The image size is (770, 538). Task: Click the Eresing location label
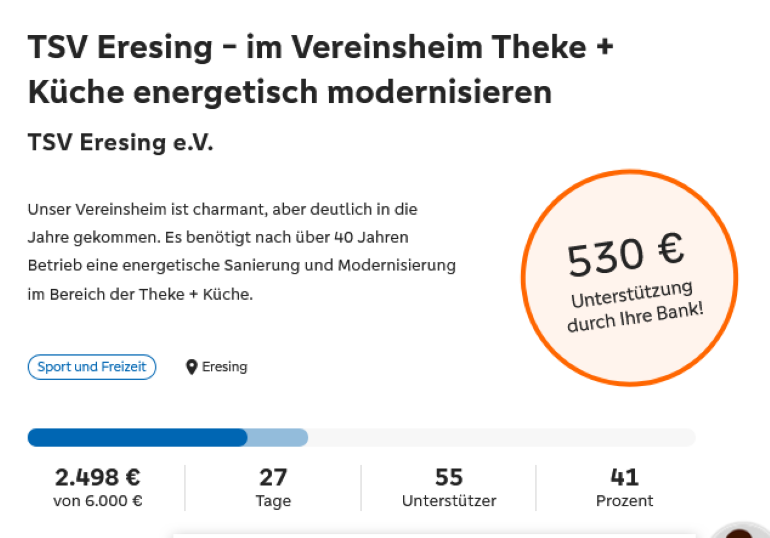(x=224, y=367)
